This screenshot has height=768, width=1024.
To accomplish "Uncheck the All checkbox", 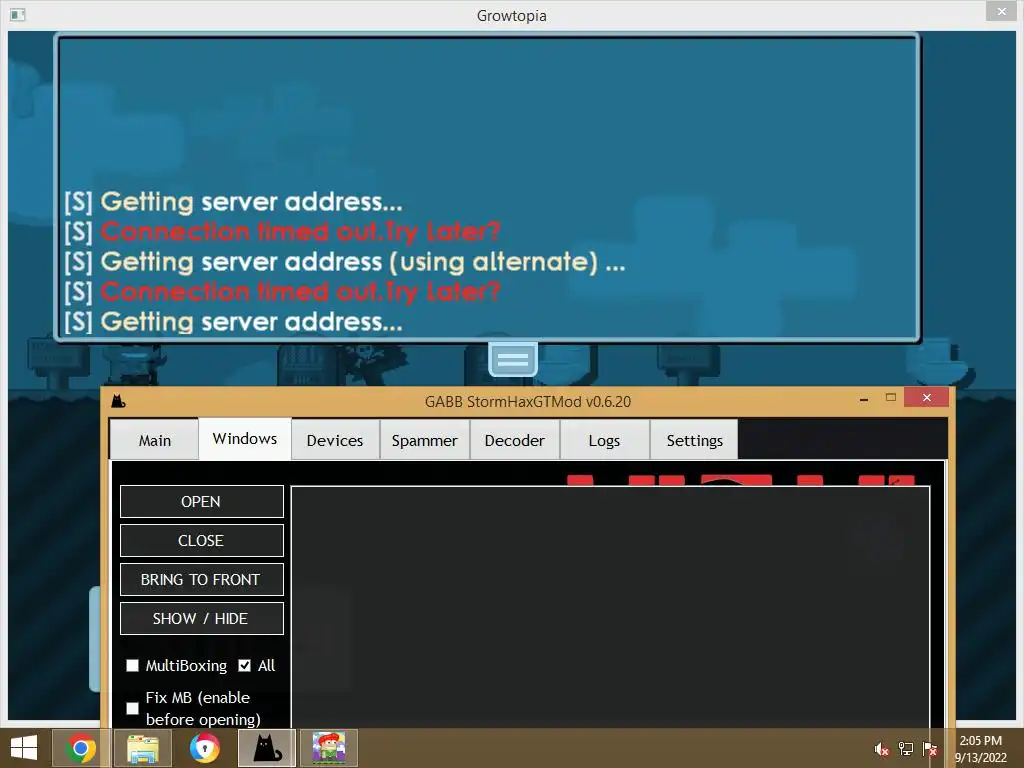I will tap(244, 665).
